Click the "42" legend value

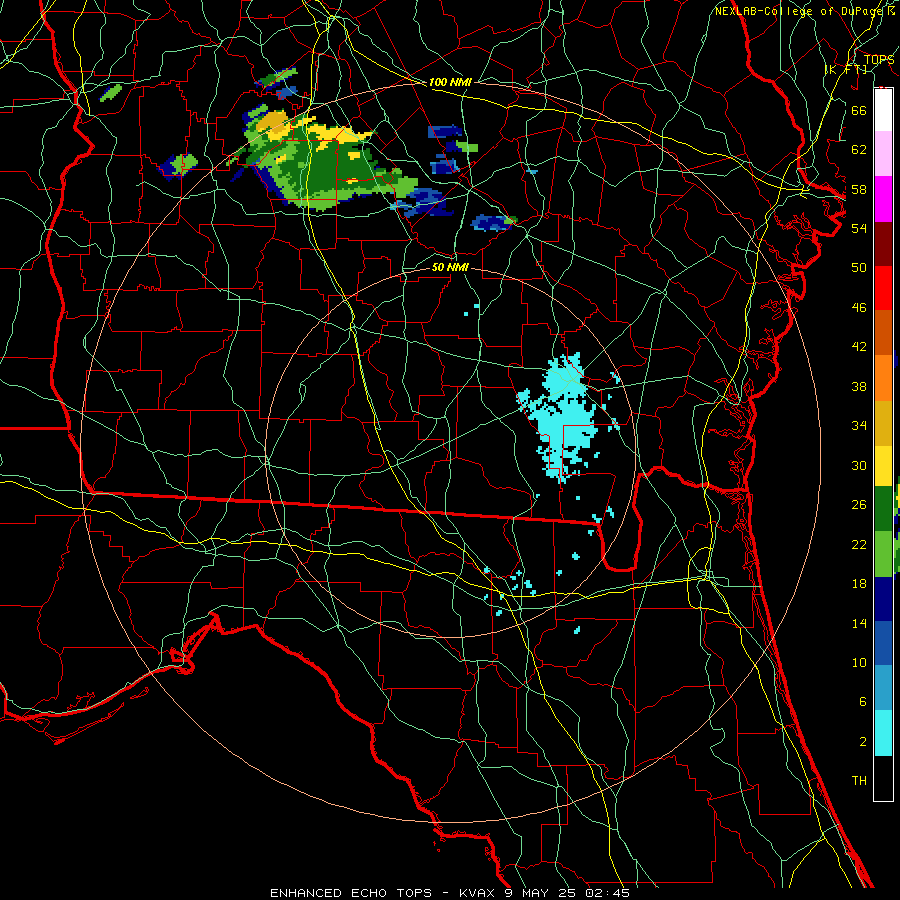coord(859,347)
